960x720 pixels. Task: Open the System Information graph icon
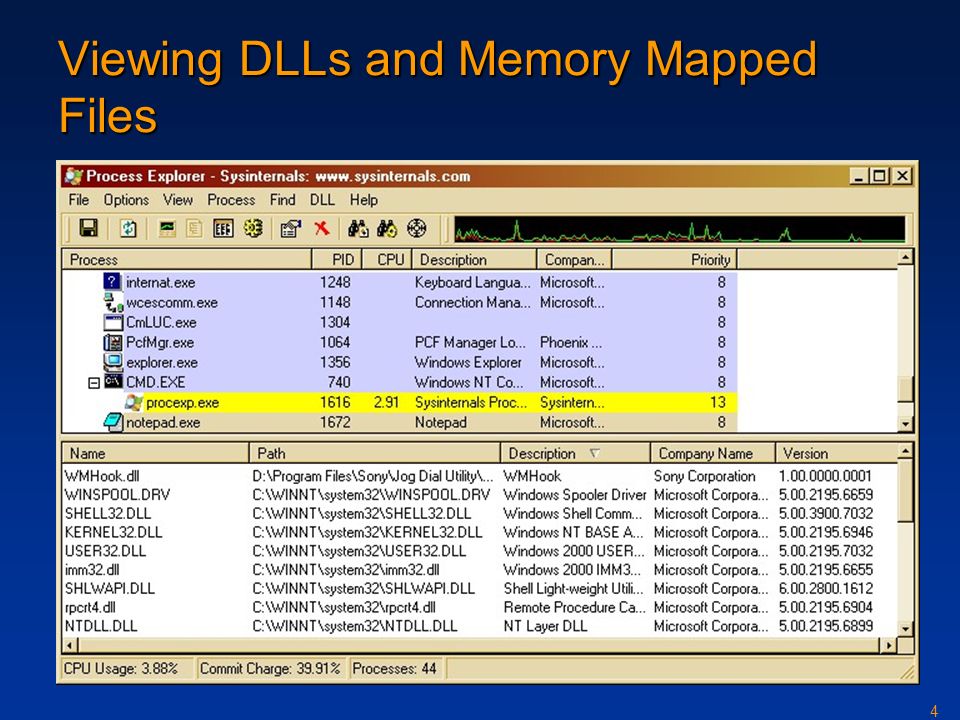[167, 228]
